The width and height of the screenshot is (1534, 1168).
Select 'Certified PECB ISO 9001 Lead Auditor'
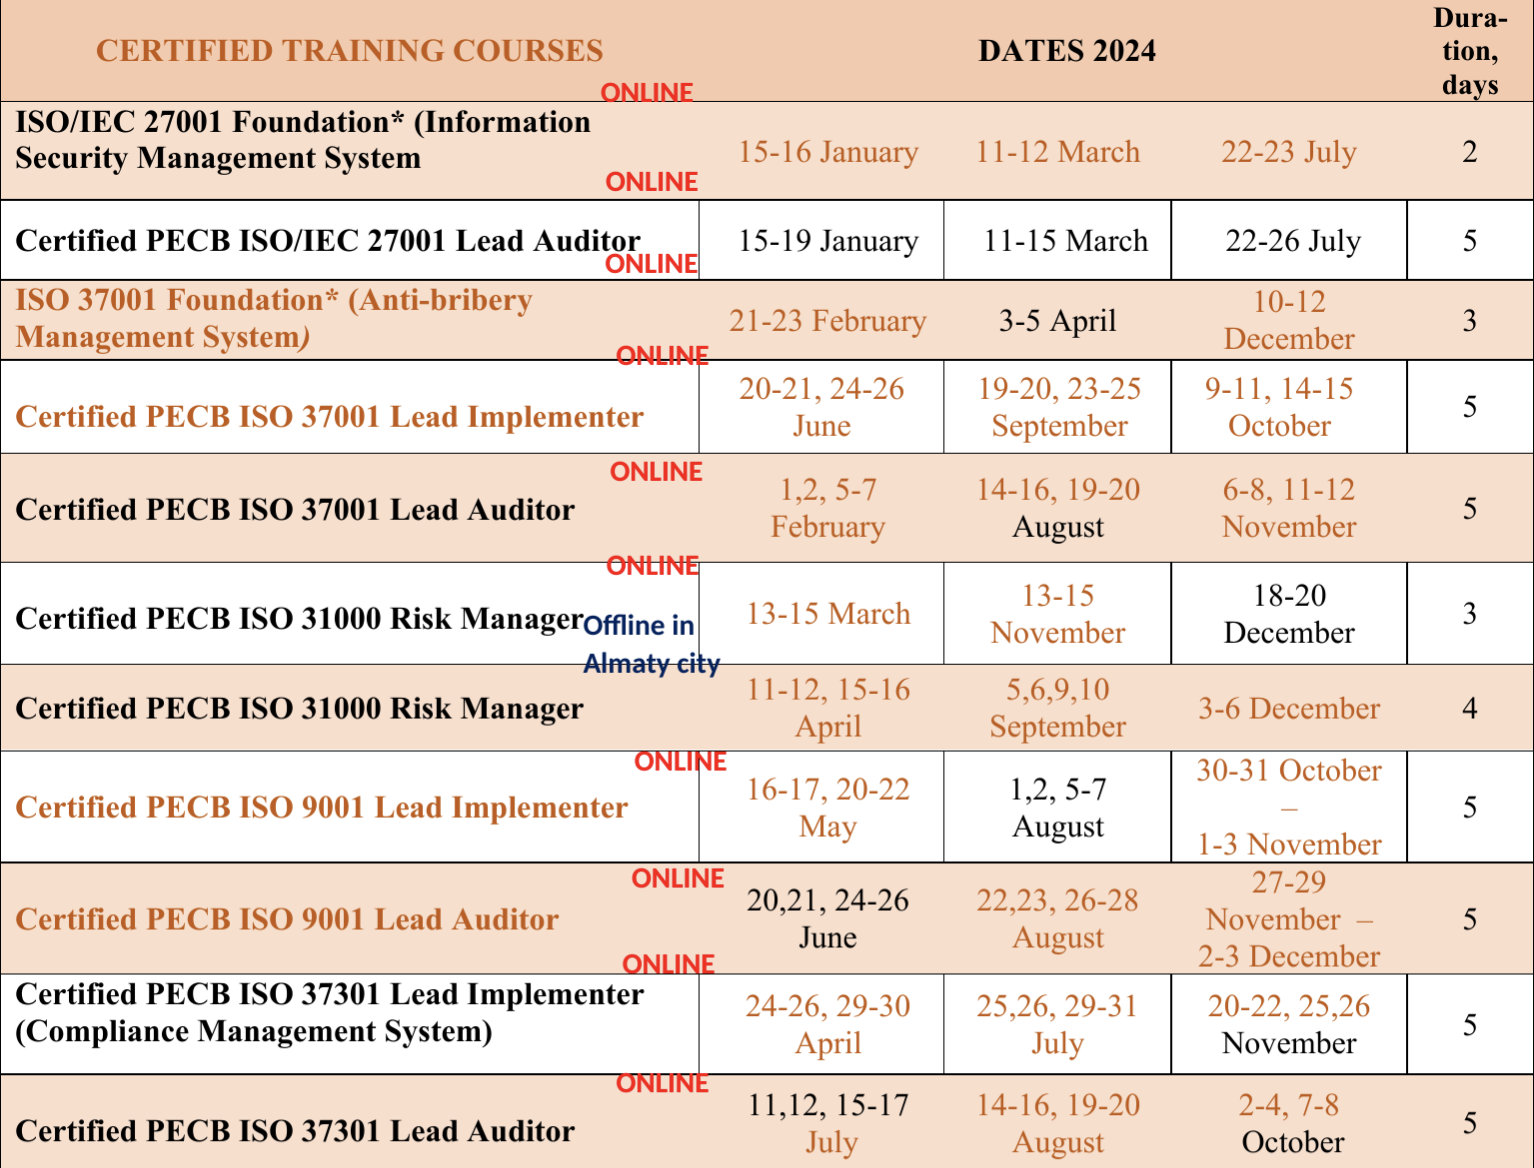coord(287,920)
